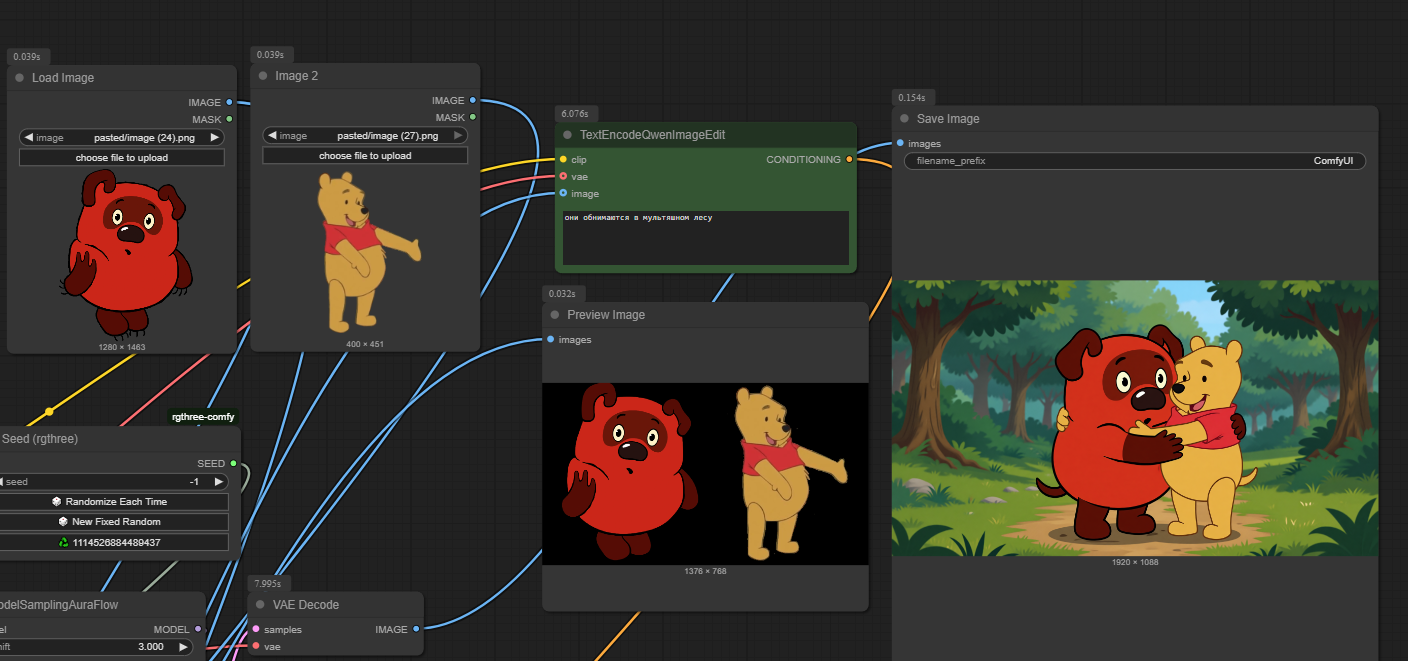This screenshot has height=661, width=1408.
Task: Collapse the TextEncodeQwenImageEdit node via title dot
Action: coord(567,135)
